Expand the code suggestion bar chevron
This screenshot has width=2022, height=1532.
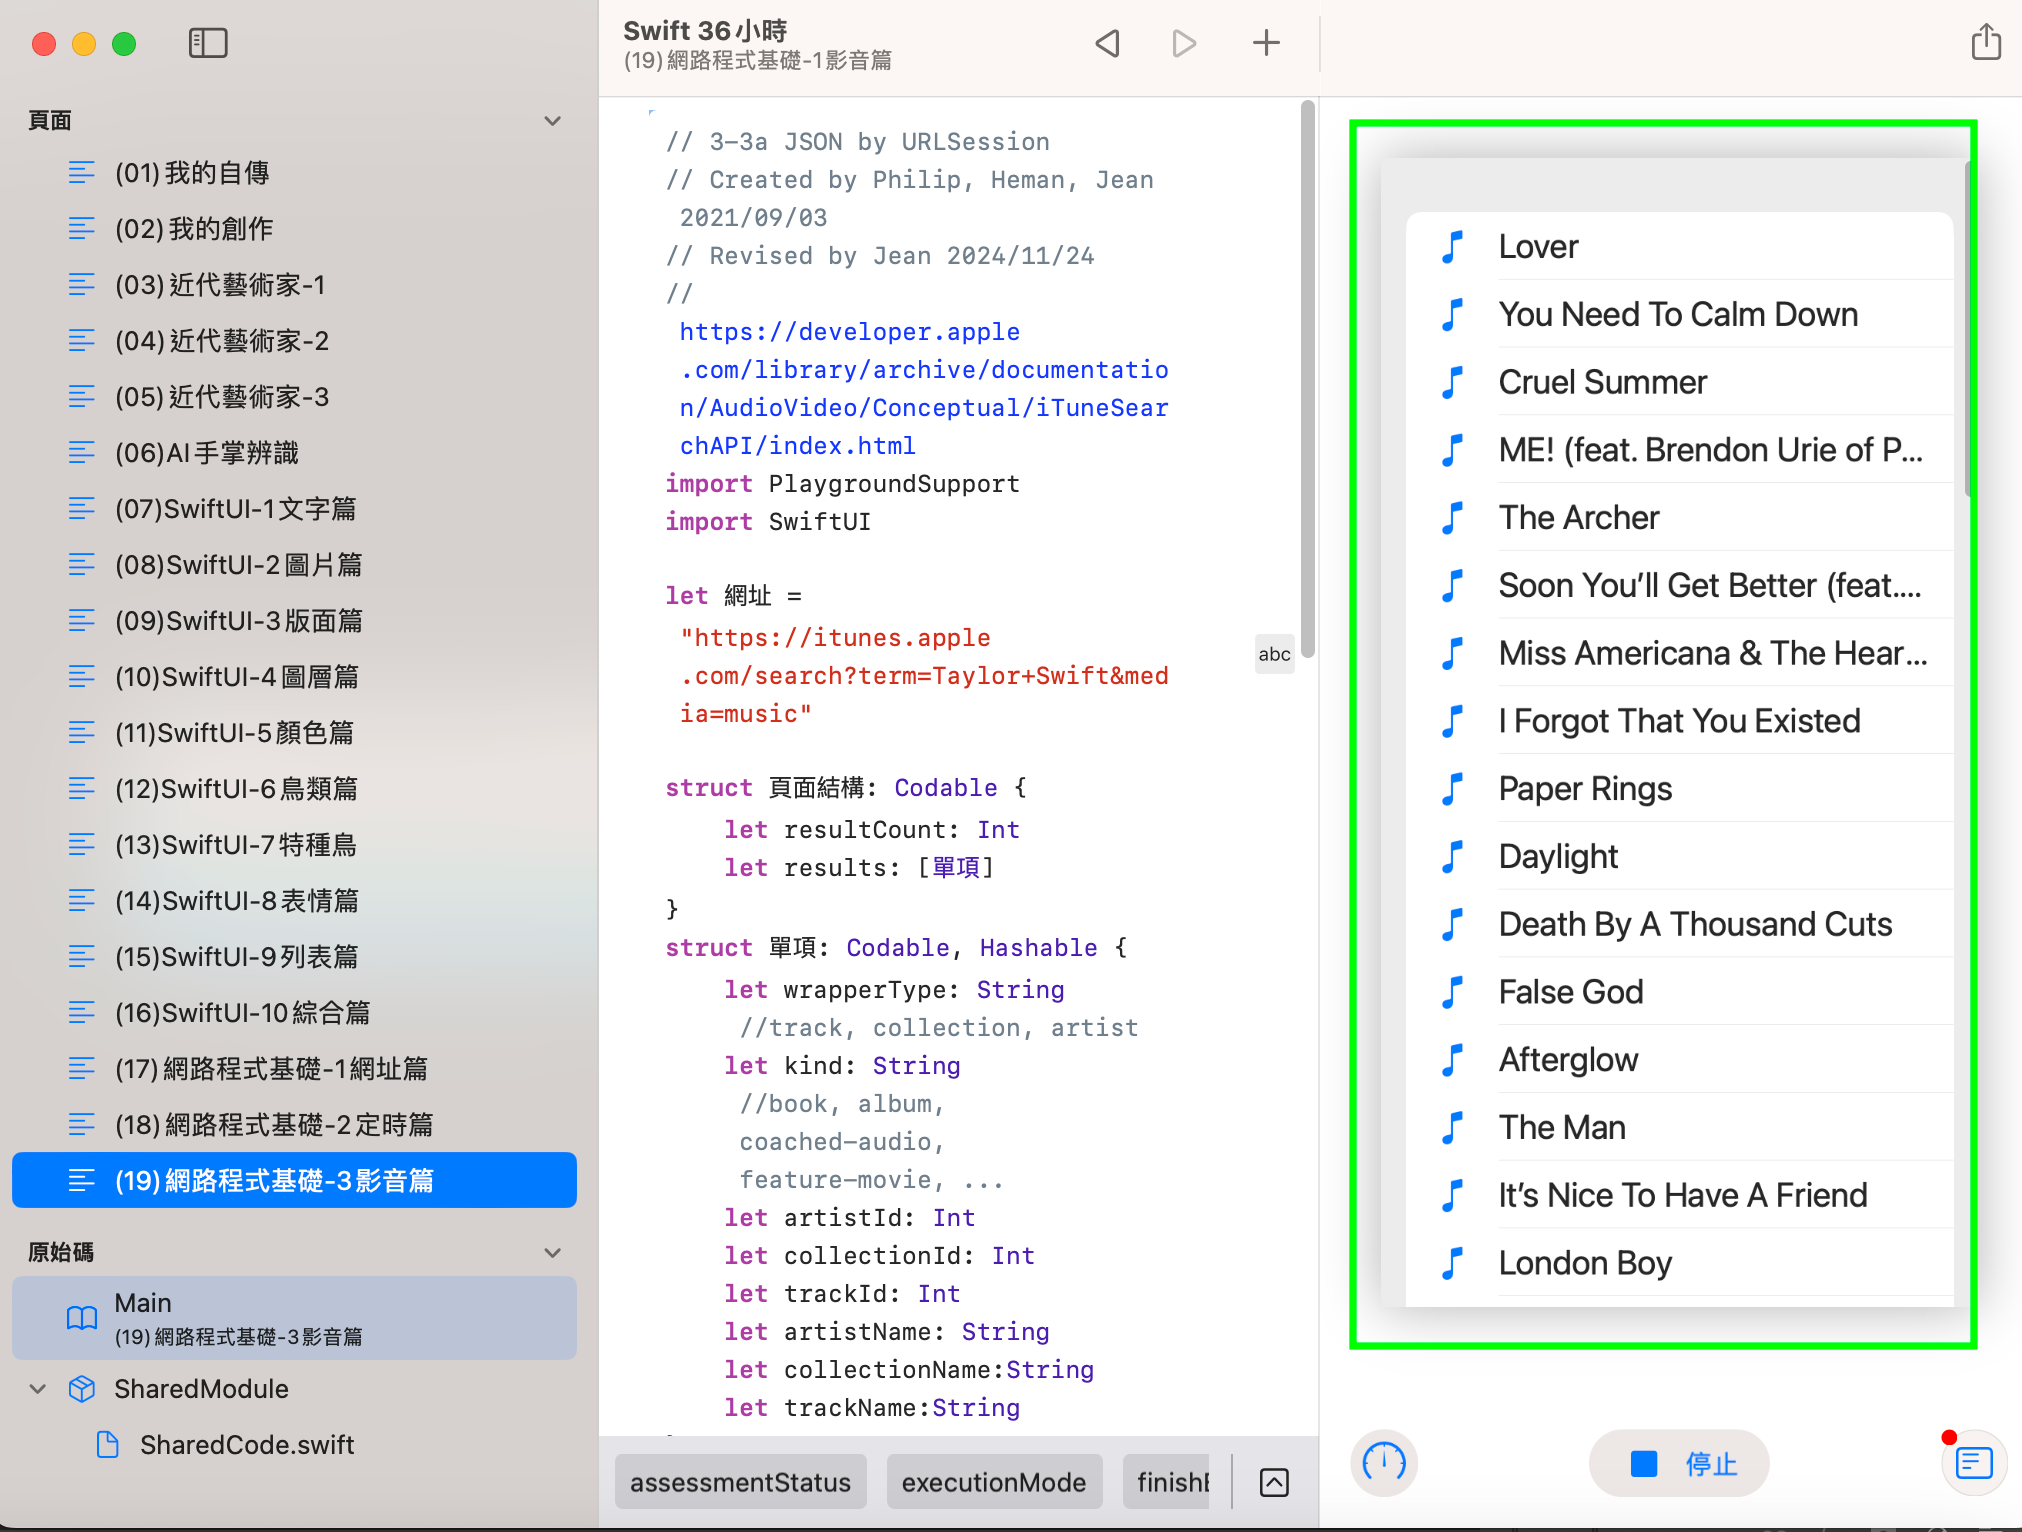1274,1482
